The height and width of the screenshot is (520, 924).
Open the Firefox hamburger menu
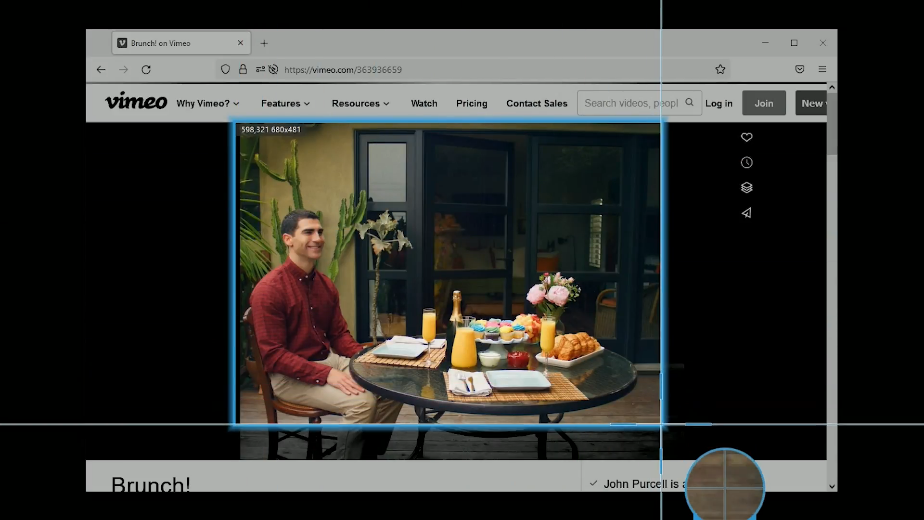pos(823,70)
